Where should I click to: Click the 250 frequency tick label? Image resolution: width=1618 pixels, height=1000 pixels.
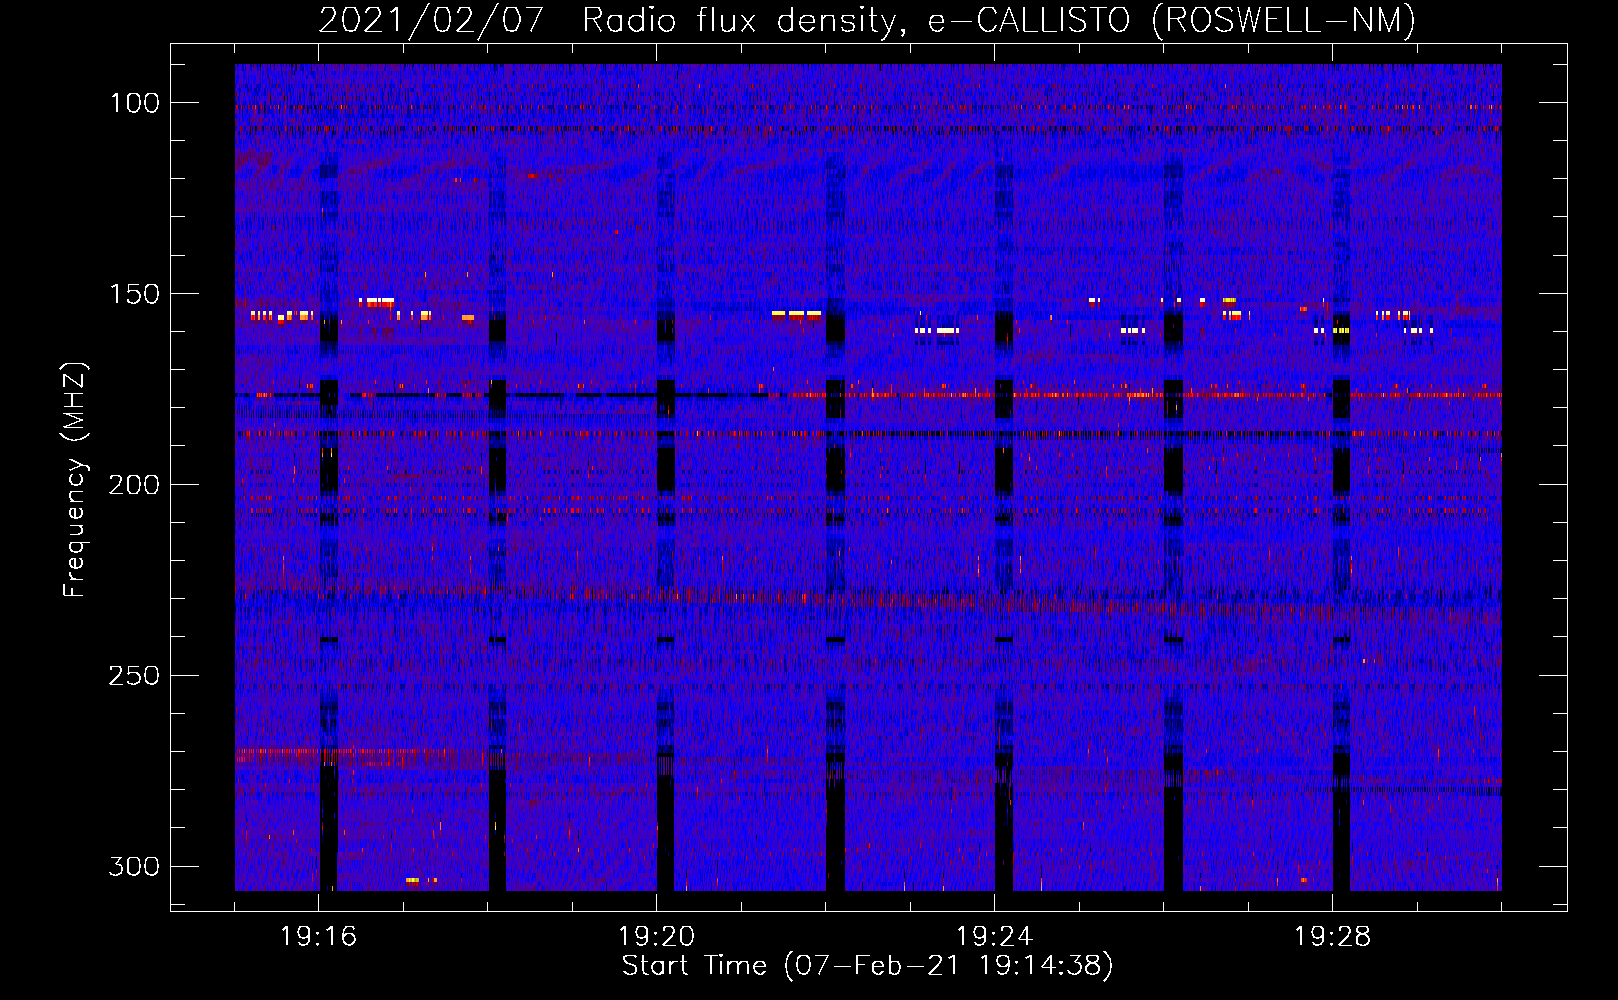(x=135, y=676)
